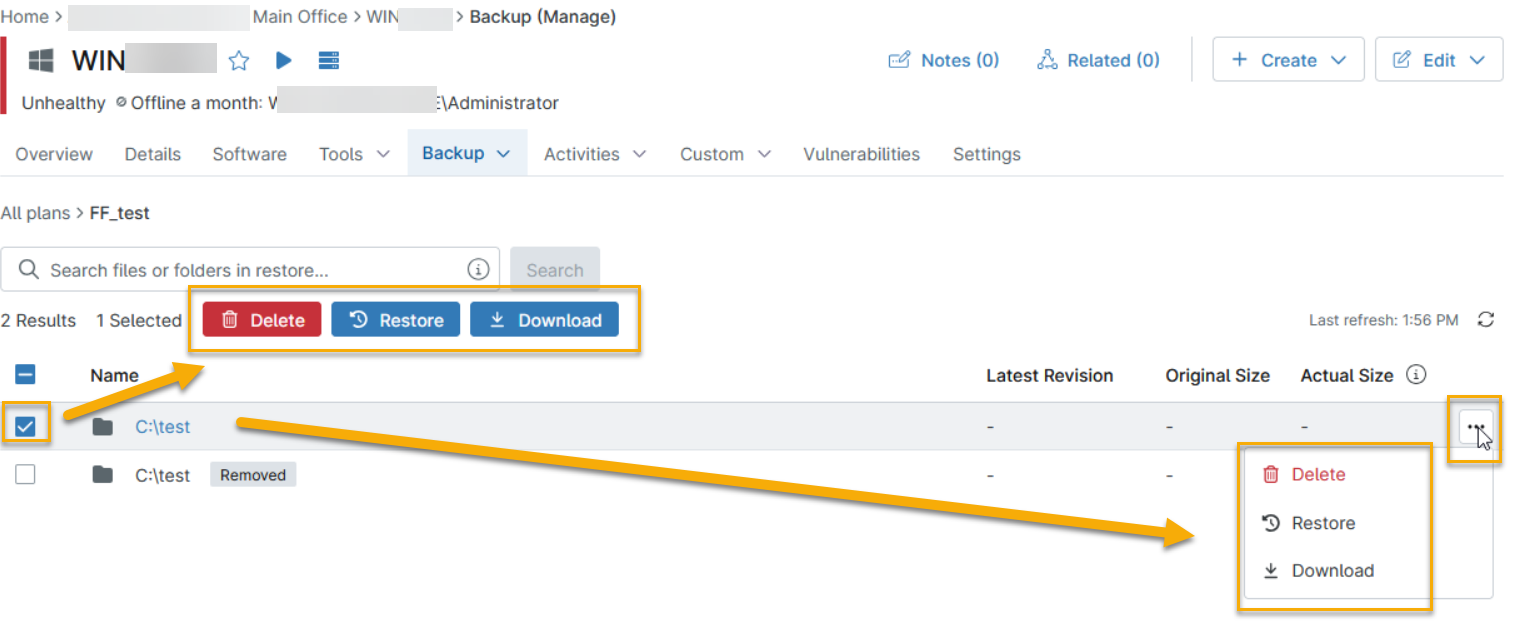This screenshot has width=1526, height=628.
Task: Expand the Edit dropdown button
Action: 1438,60
